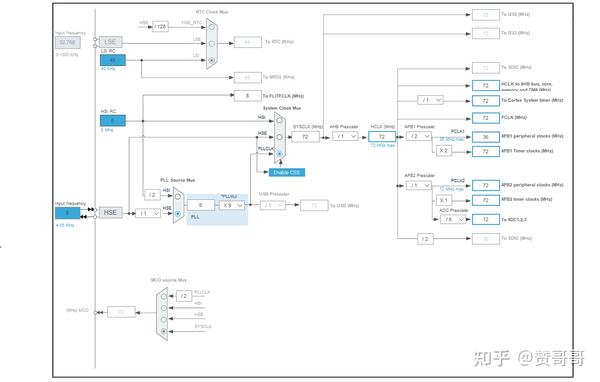Click the PLL input value box
Screen dimensions: 600x382
click(x=201, y=205)
